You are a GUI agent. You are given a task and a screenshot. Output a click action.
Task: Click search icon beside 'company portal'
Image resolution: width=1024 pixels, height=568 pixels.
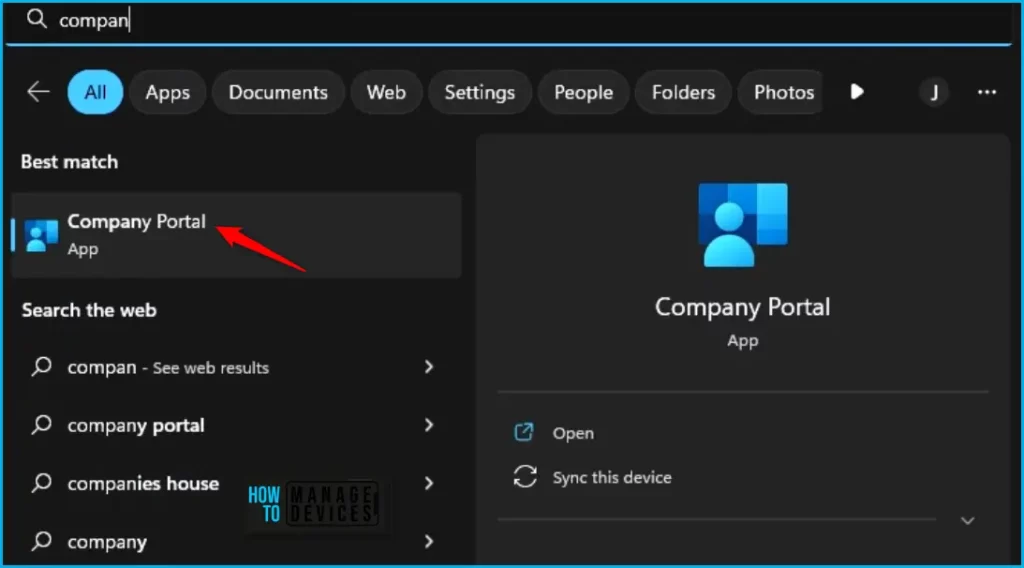[41, 424]
